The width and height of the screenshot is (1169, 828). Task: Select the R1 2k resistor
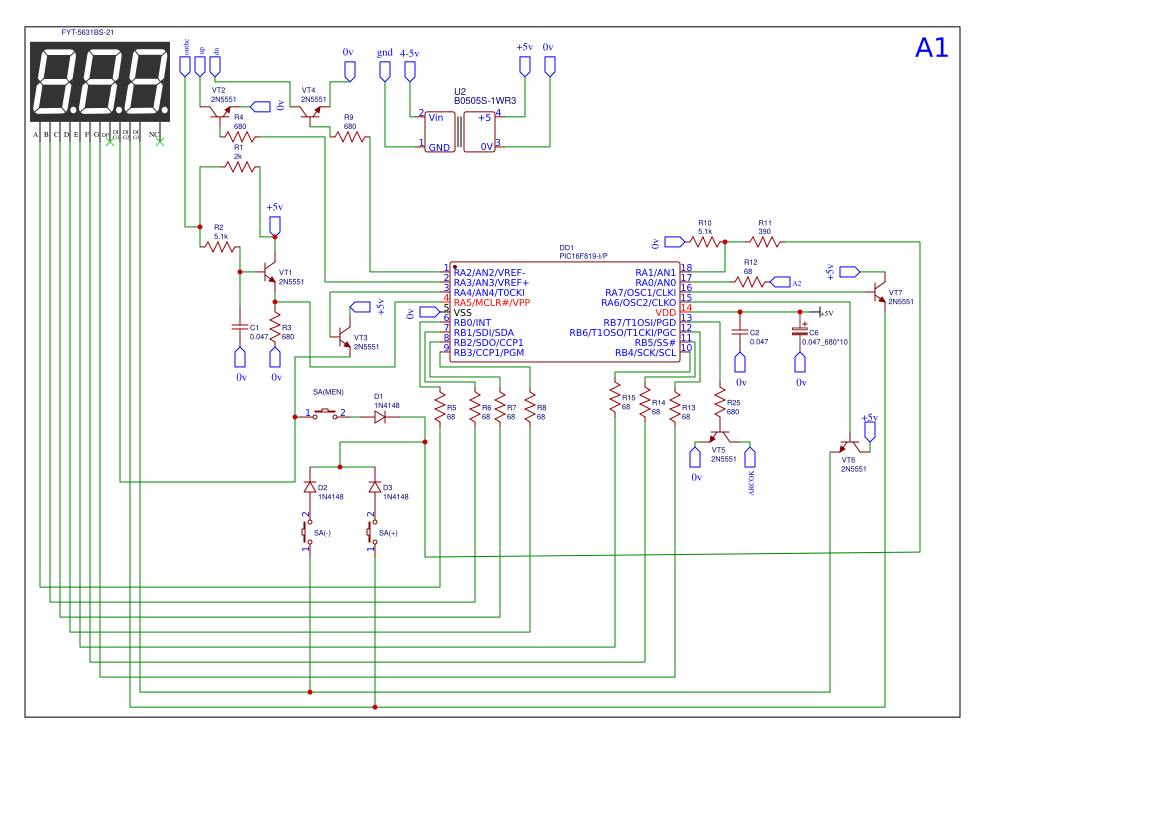[240, 168]
